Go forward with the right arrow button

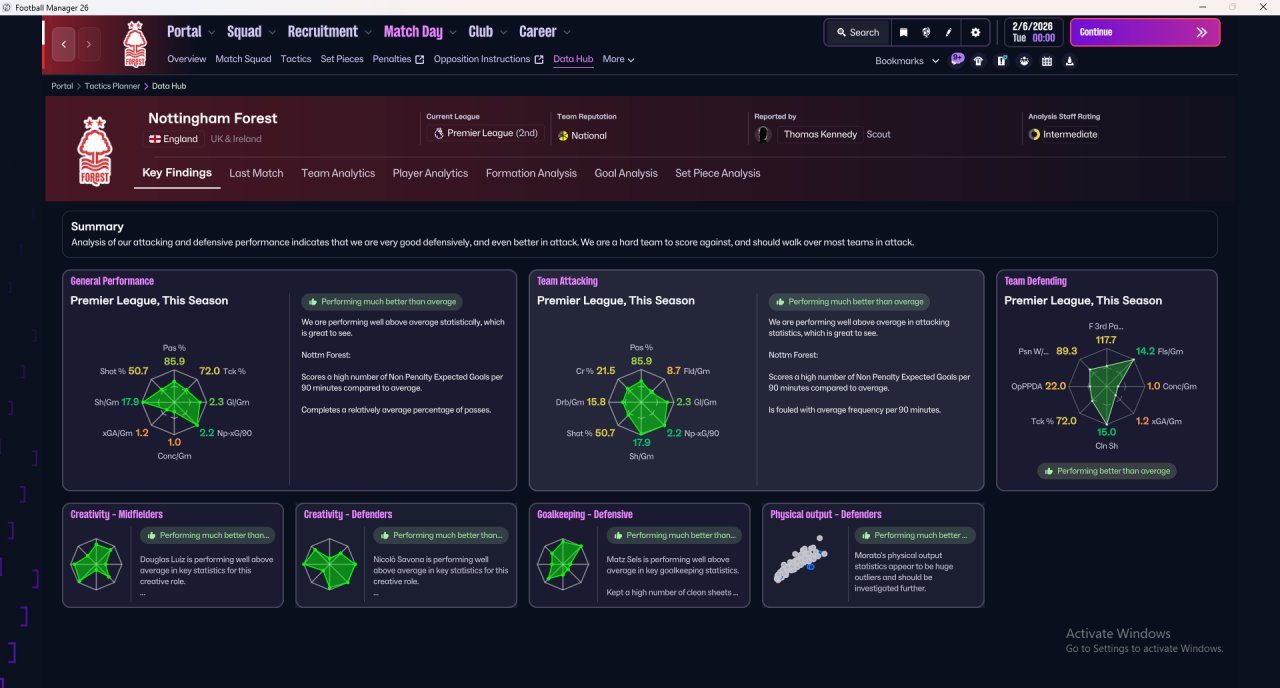click(x=89, y=44)
